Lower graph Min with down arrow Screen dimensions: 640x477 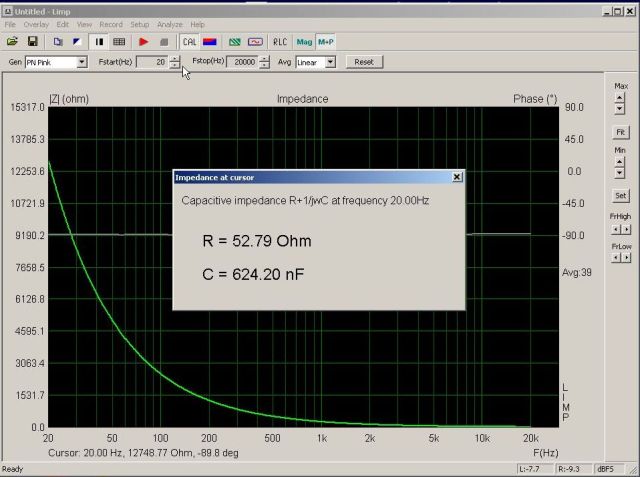(620, 173)
